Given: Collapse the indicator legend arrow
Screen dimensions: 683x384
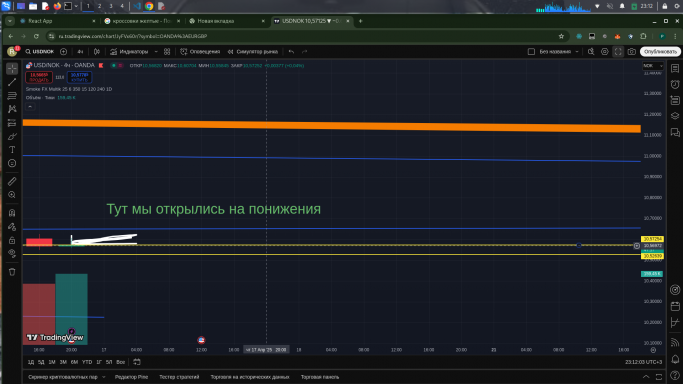Looking at the screenshot, I should (30, 107).
